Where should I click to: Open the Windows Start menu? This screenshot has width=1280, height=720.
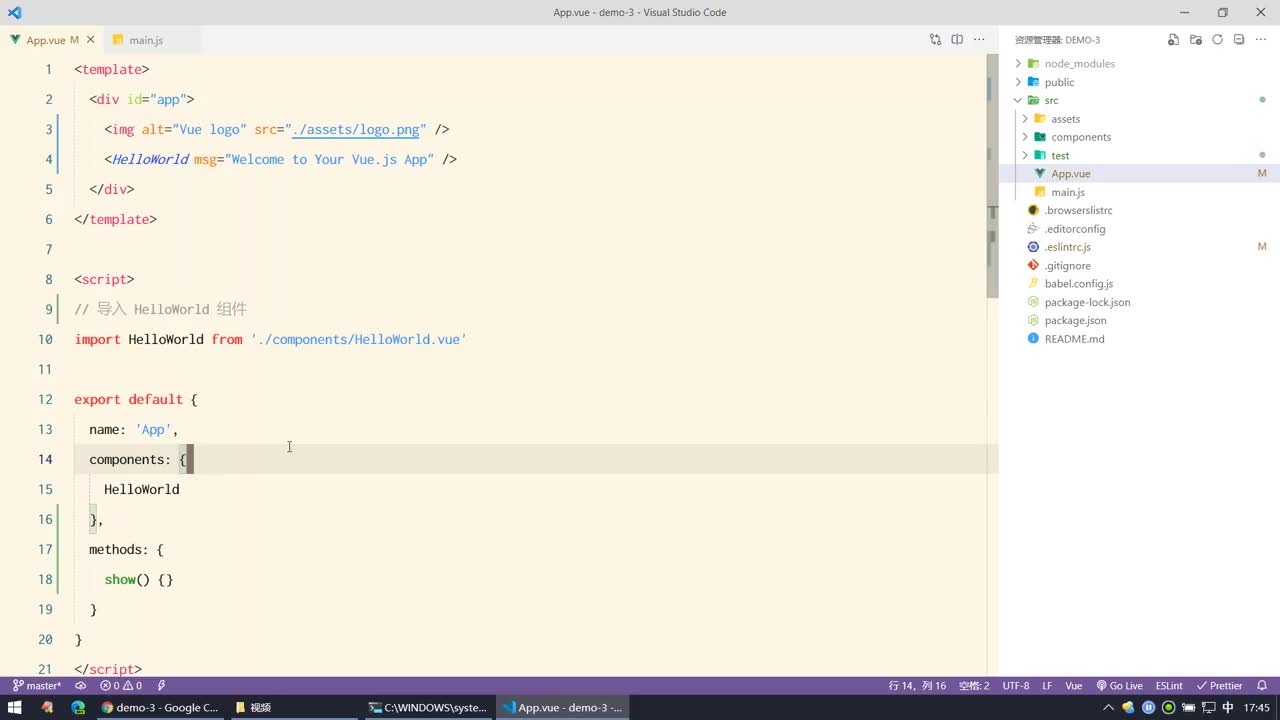pos(14,707)
